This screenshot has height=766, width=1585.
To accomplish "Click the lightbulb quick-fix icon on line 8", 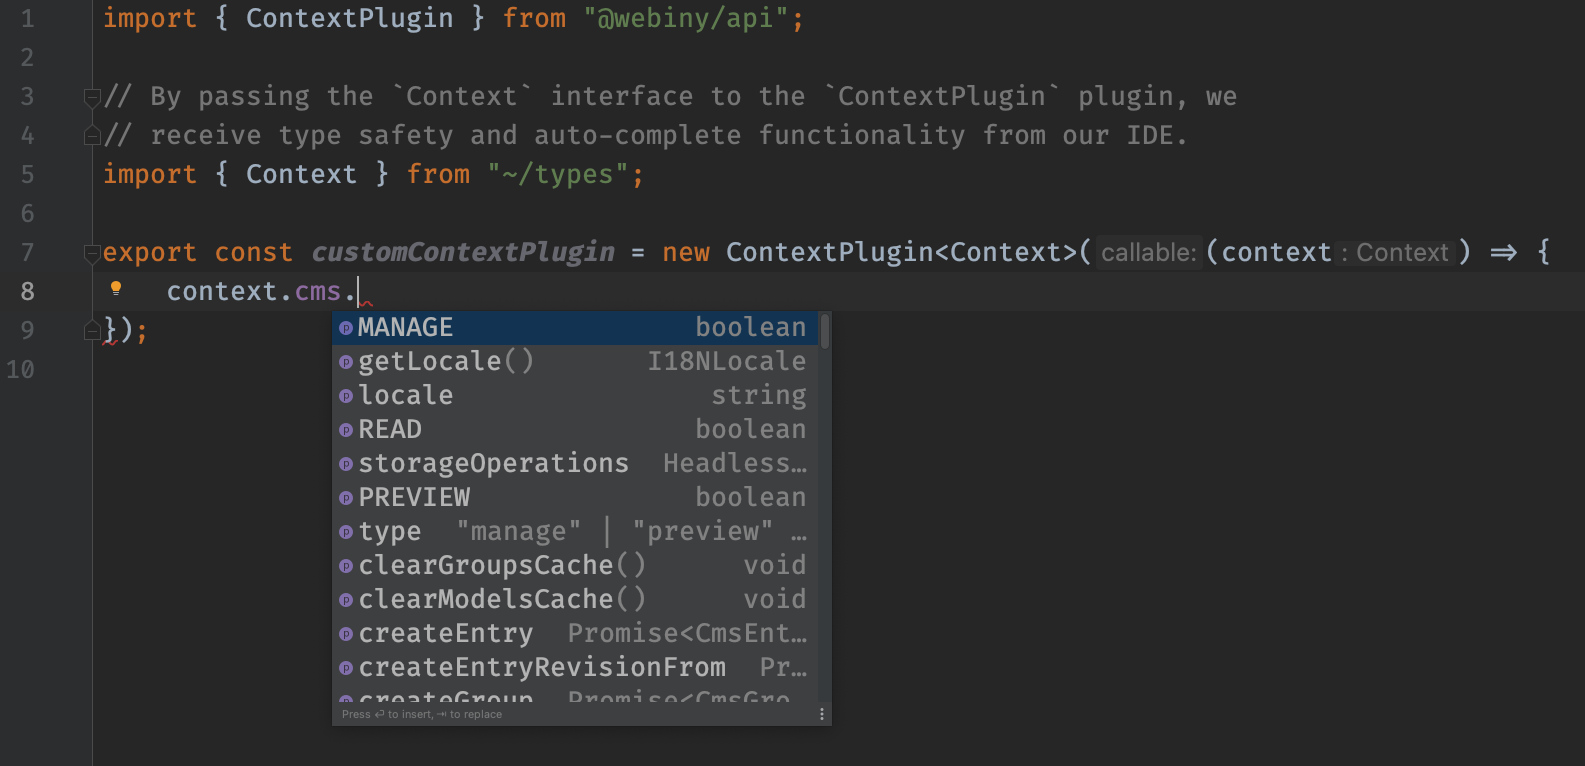I will point(117,289).
